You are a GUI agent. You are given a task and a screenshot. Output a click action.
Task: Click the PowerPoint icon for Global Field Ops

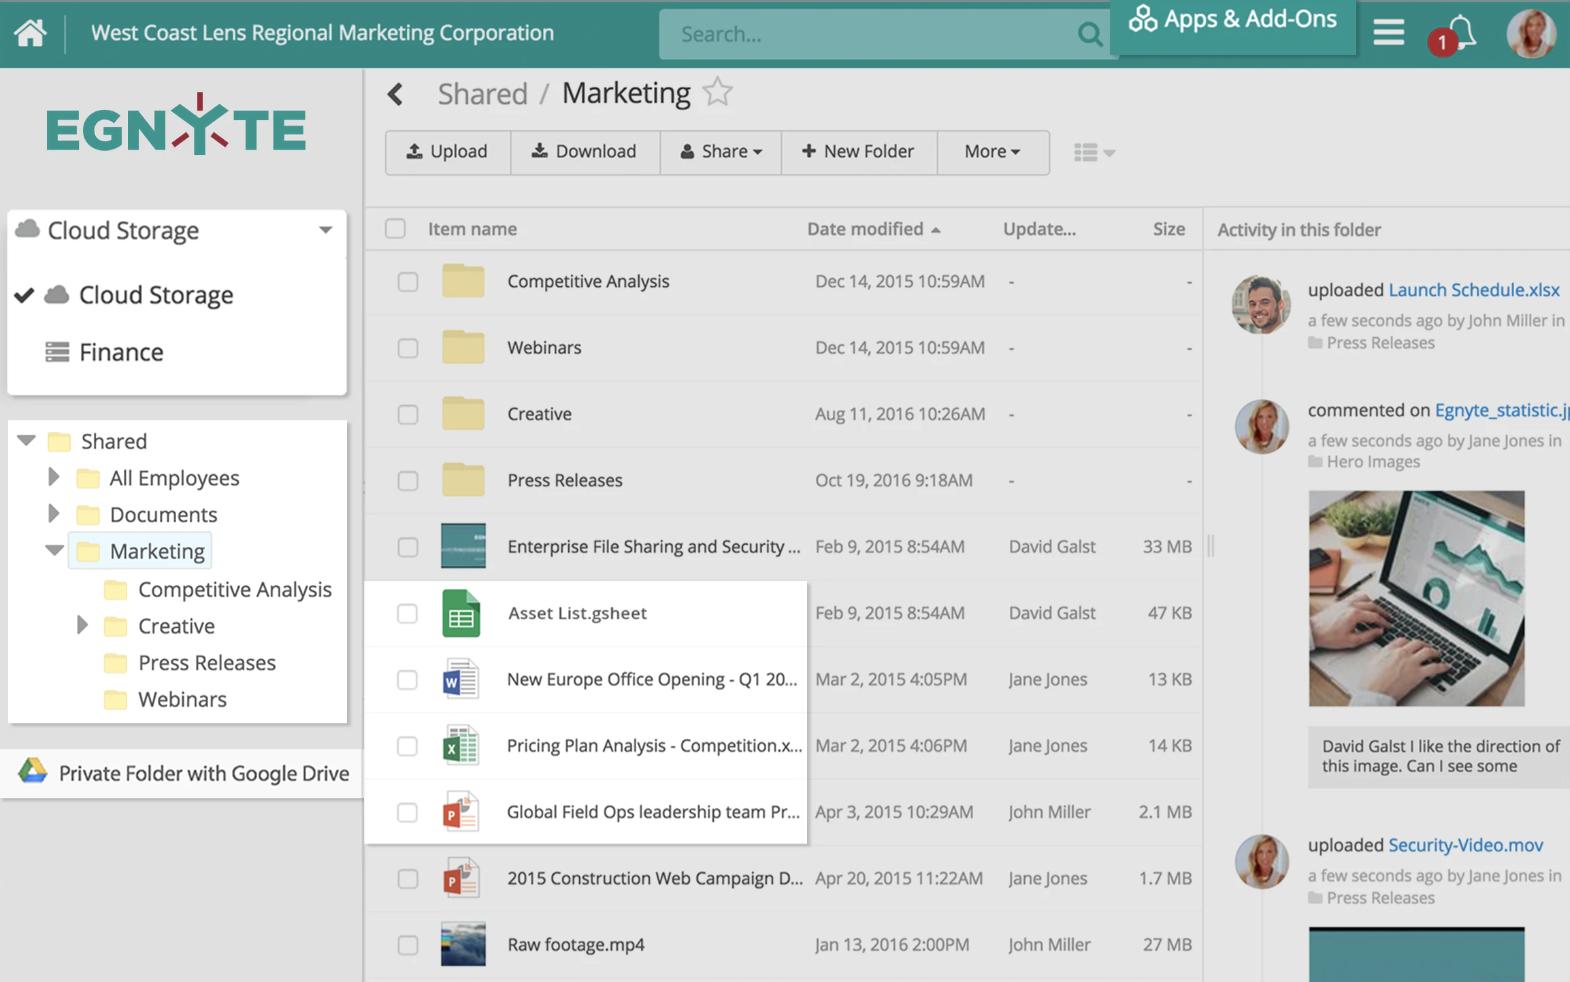click(461, 812)
